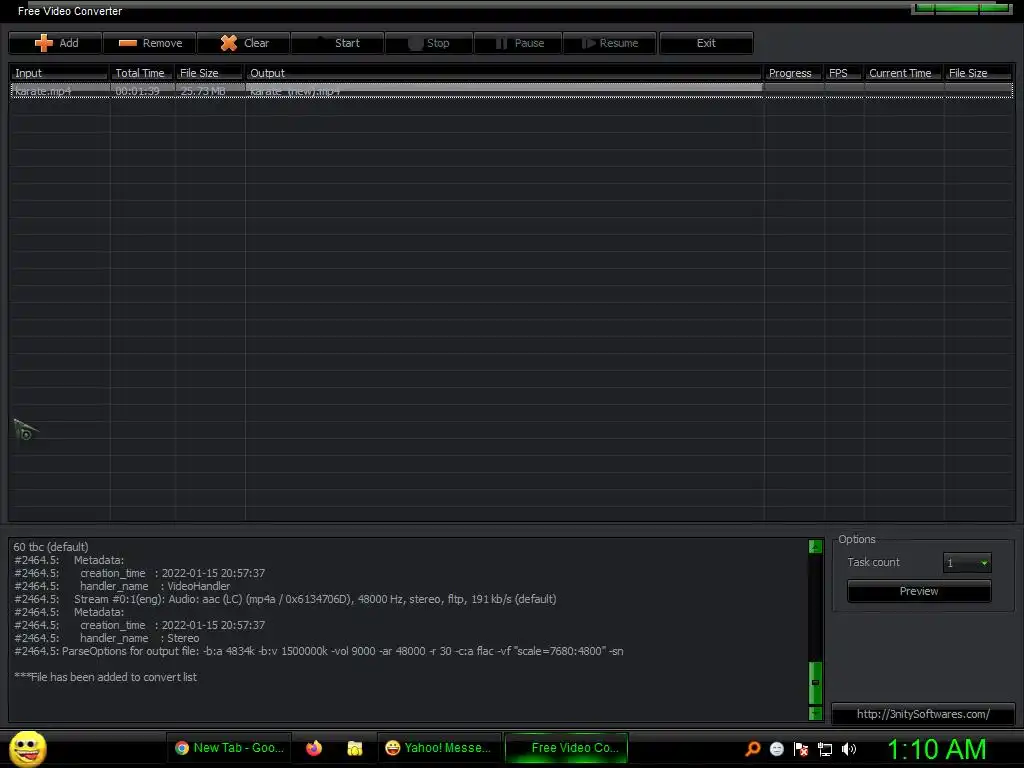
Task: Click the ParseOptions for output file log line
Action: point(319,651)
